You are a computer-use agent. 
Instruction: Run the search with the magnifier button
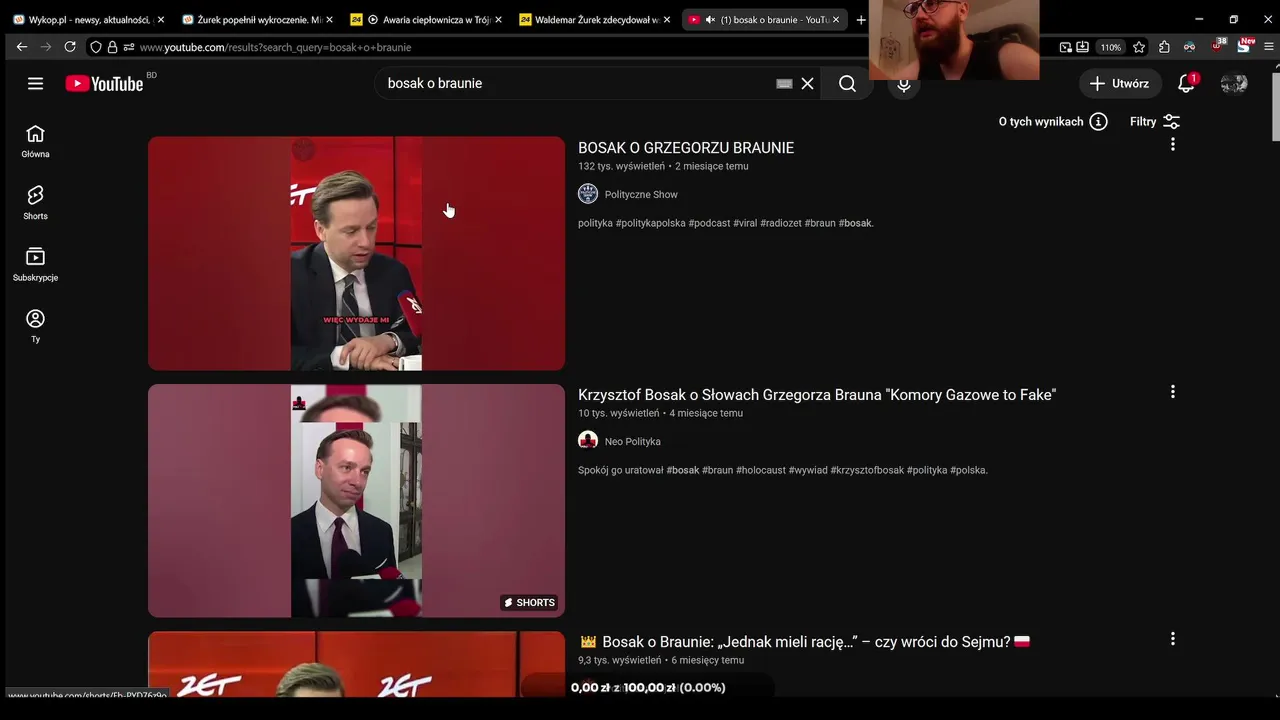[847, 84]
